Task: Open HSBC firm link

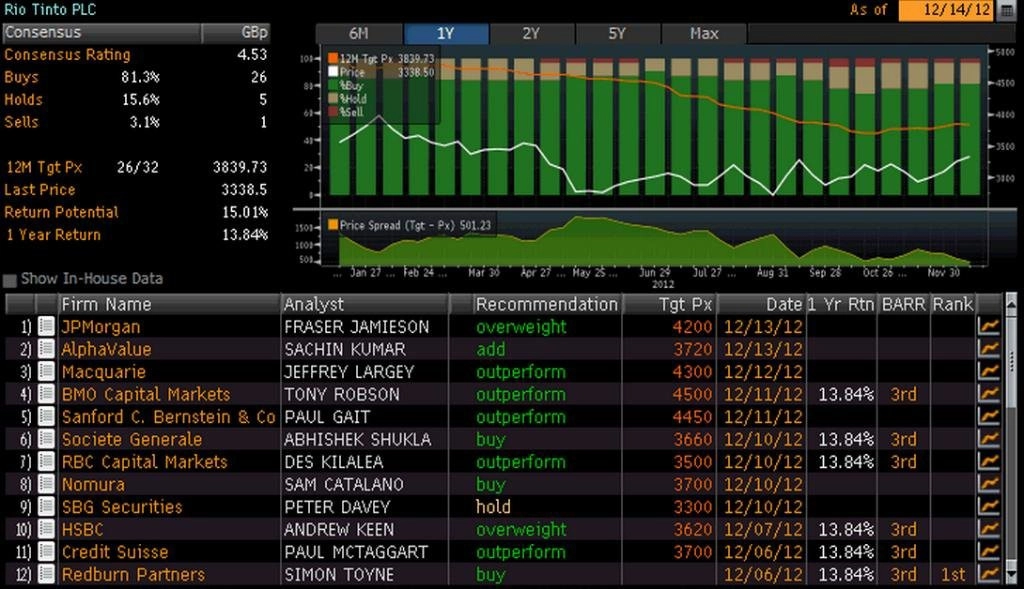Action: pyautogui.click(x=82, y=530)
